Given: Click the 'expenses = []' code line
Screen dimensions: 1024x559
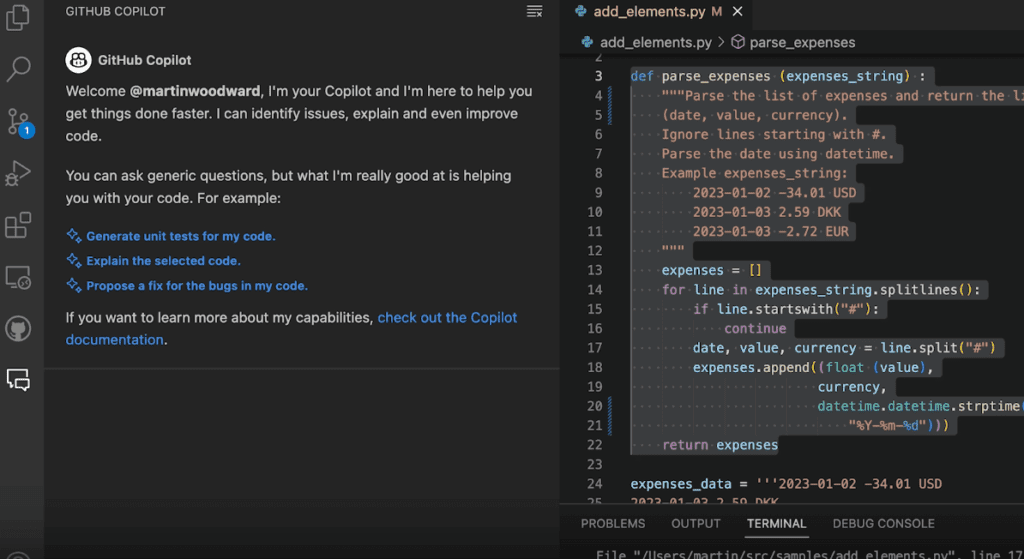Looking at the screenshot, I should pos(711,270).
